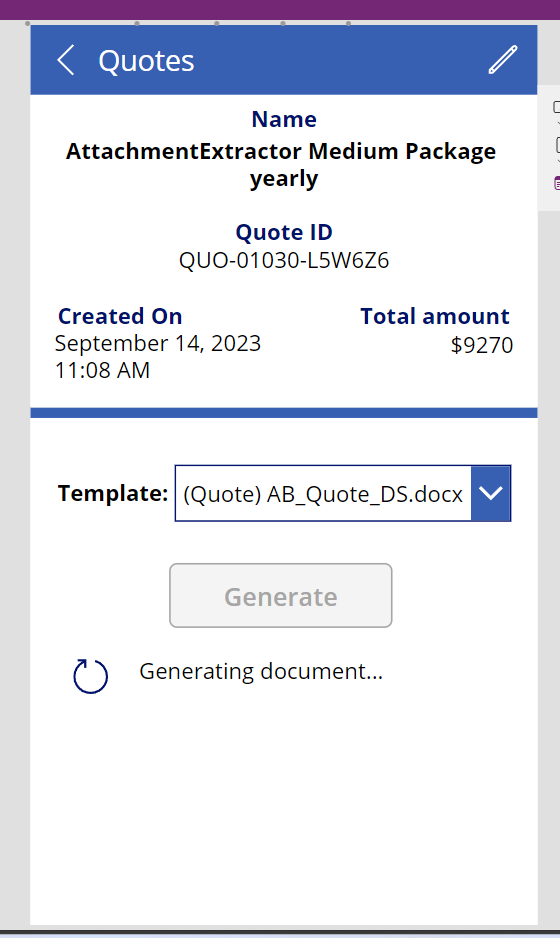Click the spinning loading indicator icon
Screen dimensions: 560x938
[x=90, y=676]
